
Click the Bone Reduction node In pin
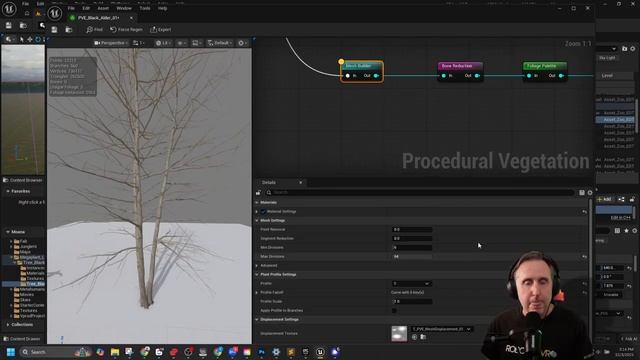[x=444, y=76]
